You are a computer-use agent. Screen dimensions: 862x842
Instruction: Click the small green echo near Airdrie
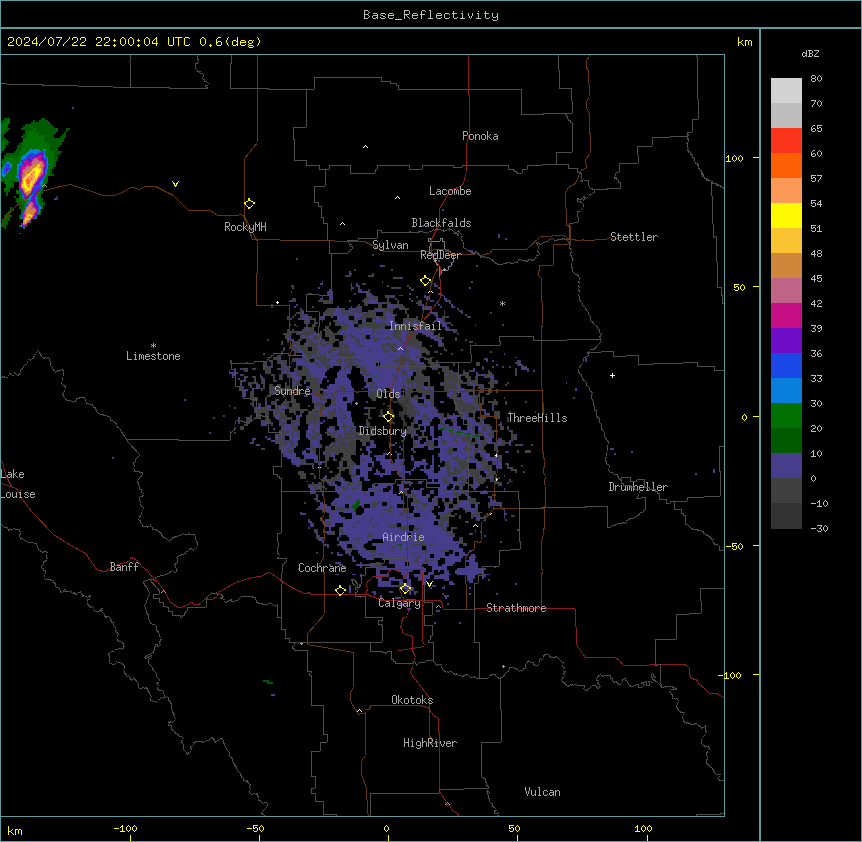pyautogui.click(x=356, y=505)
